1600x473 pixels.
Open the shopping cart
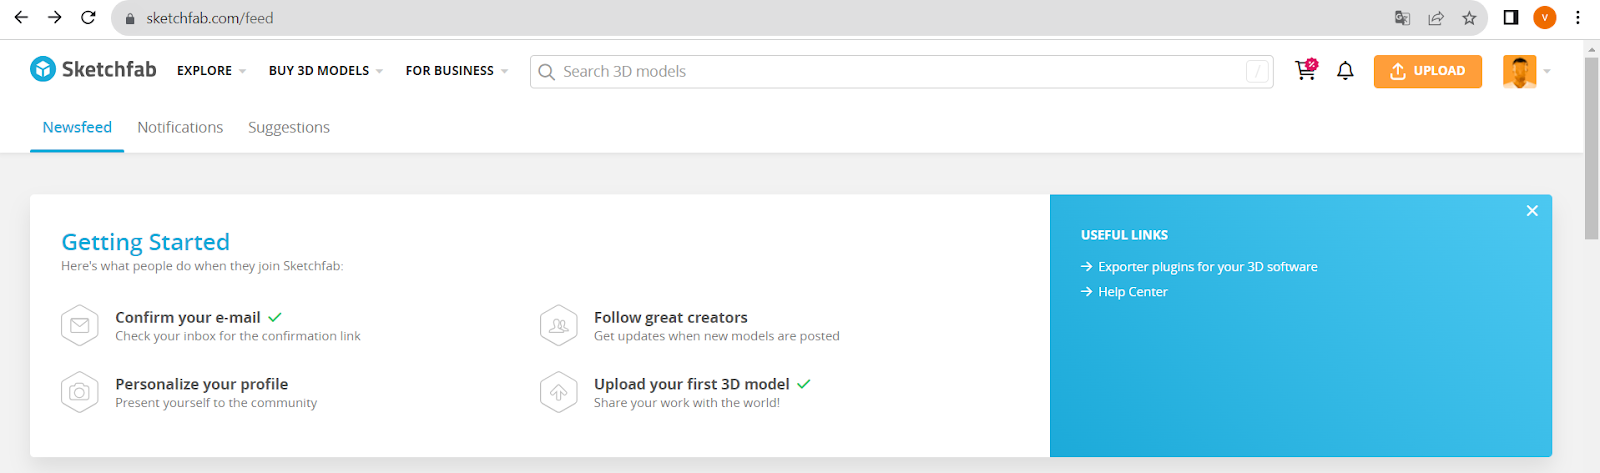click(x=1305, y=70)
